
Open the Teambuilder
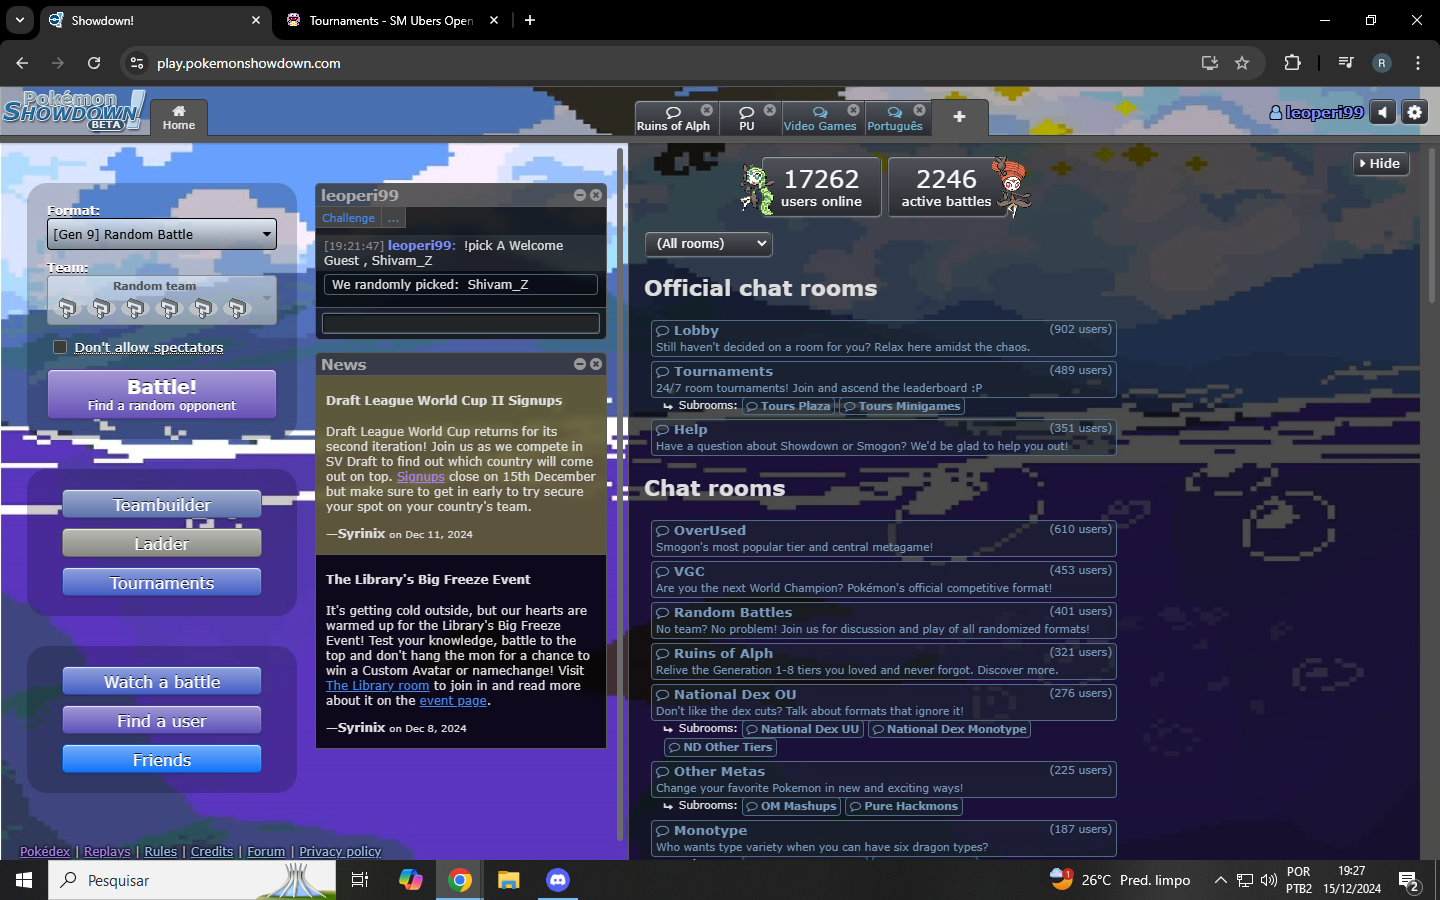(162, 505)
